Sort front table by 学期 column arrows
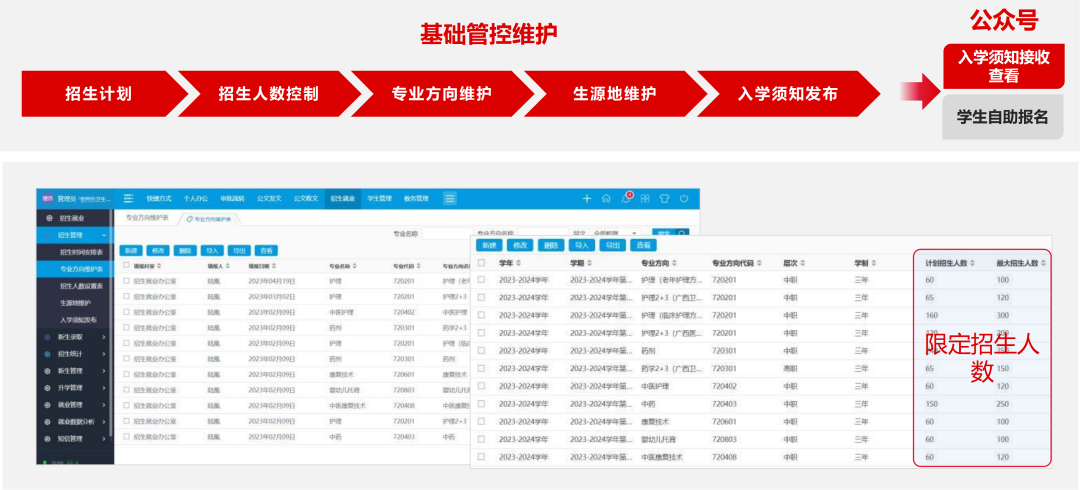 [590, 263]
